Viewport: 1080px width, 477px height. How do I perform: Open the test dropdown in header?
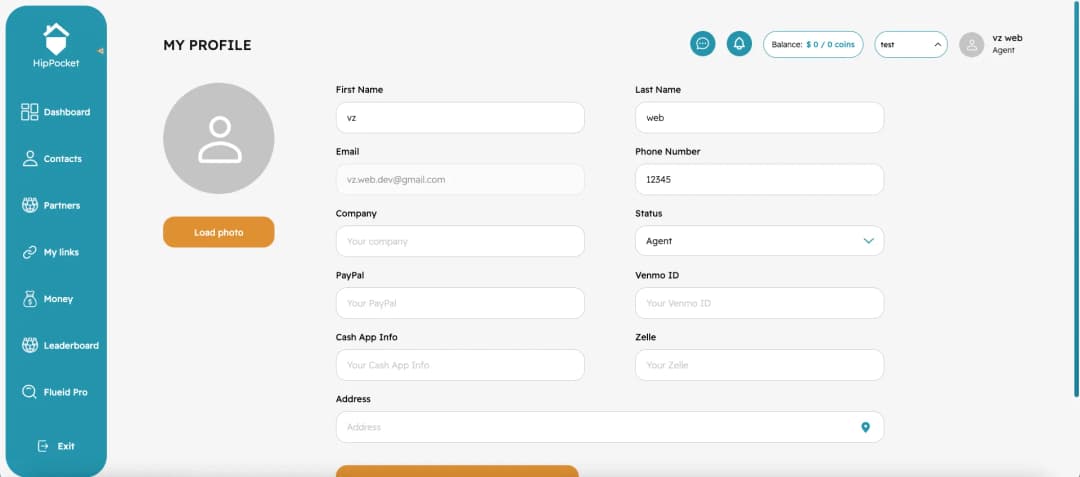911,44
